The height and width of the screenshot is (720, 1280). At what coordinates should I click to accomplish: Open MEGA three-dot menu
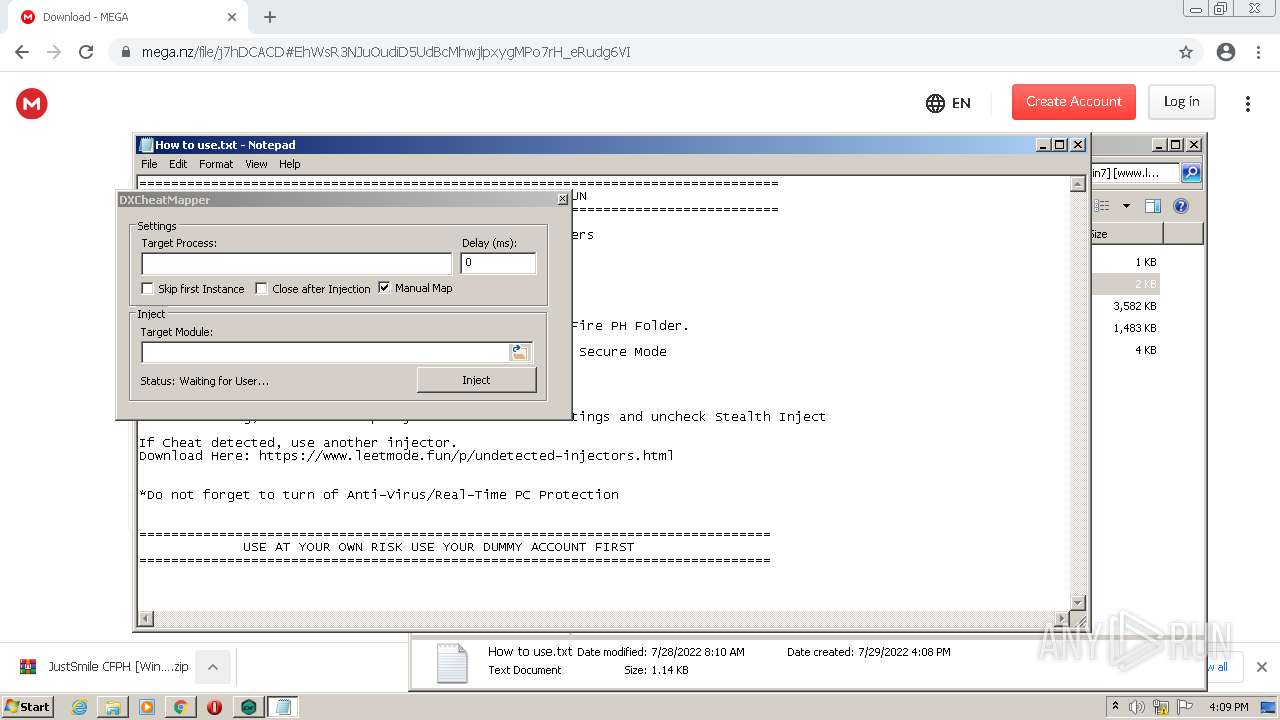point(1248,103)
